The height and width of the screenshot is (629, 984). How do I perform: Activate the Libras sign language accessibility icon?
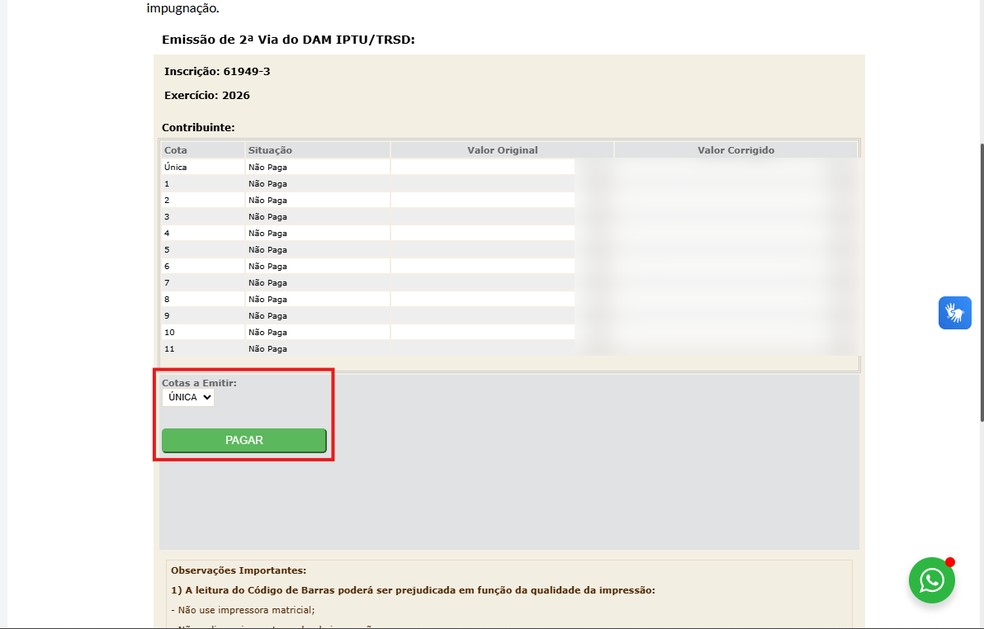tap(955, 313)
